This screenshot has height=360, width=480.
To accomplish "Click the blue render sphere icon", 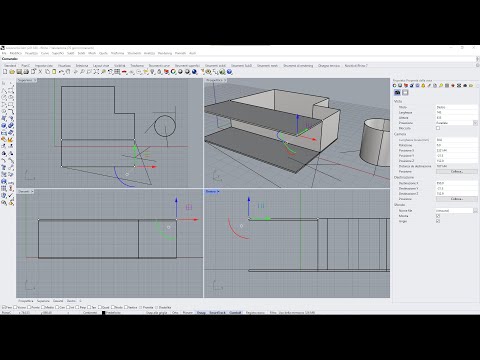I will point(194,72).
